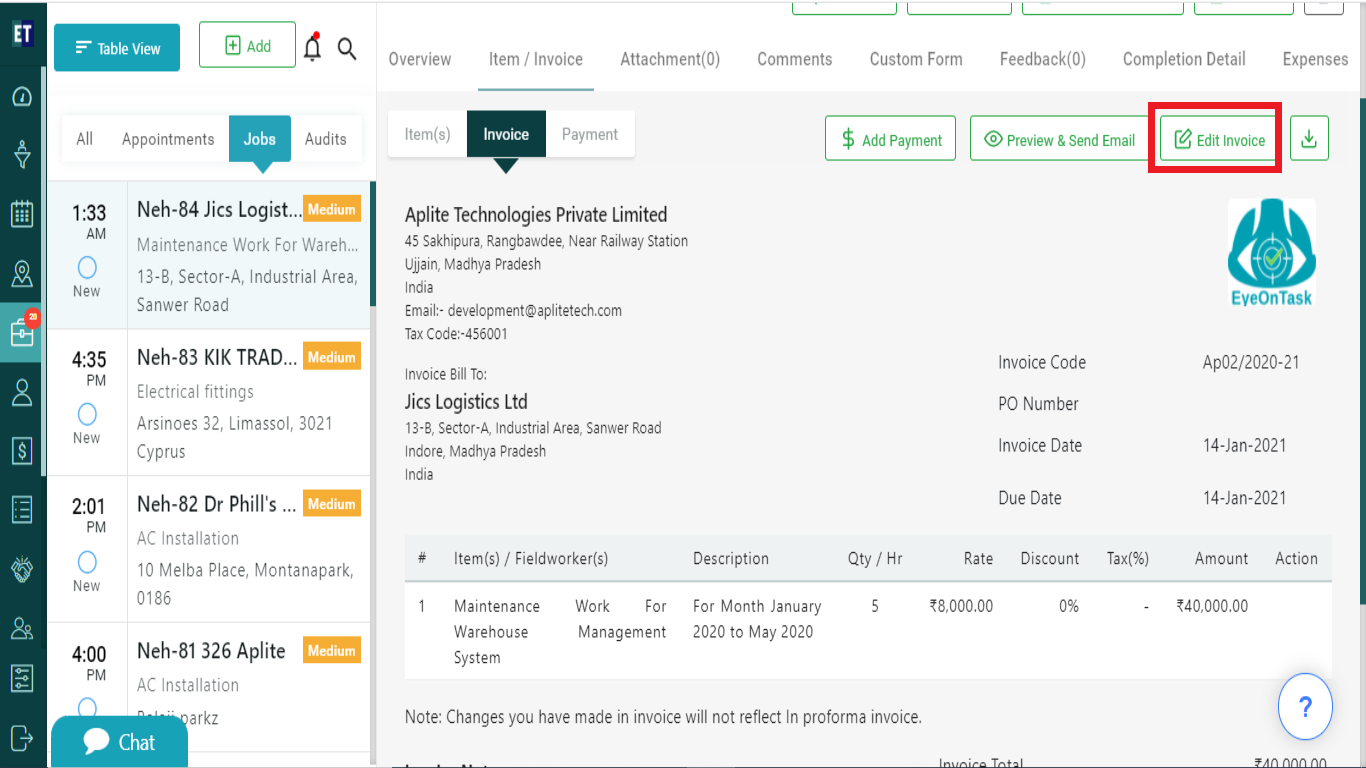The image size is (1366, 768).
Task: Open the Attachment(0) tab
Action: [x=670, y=59]
